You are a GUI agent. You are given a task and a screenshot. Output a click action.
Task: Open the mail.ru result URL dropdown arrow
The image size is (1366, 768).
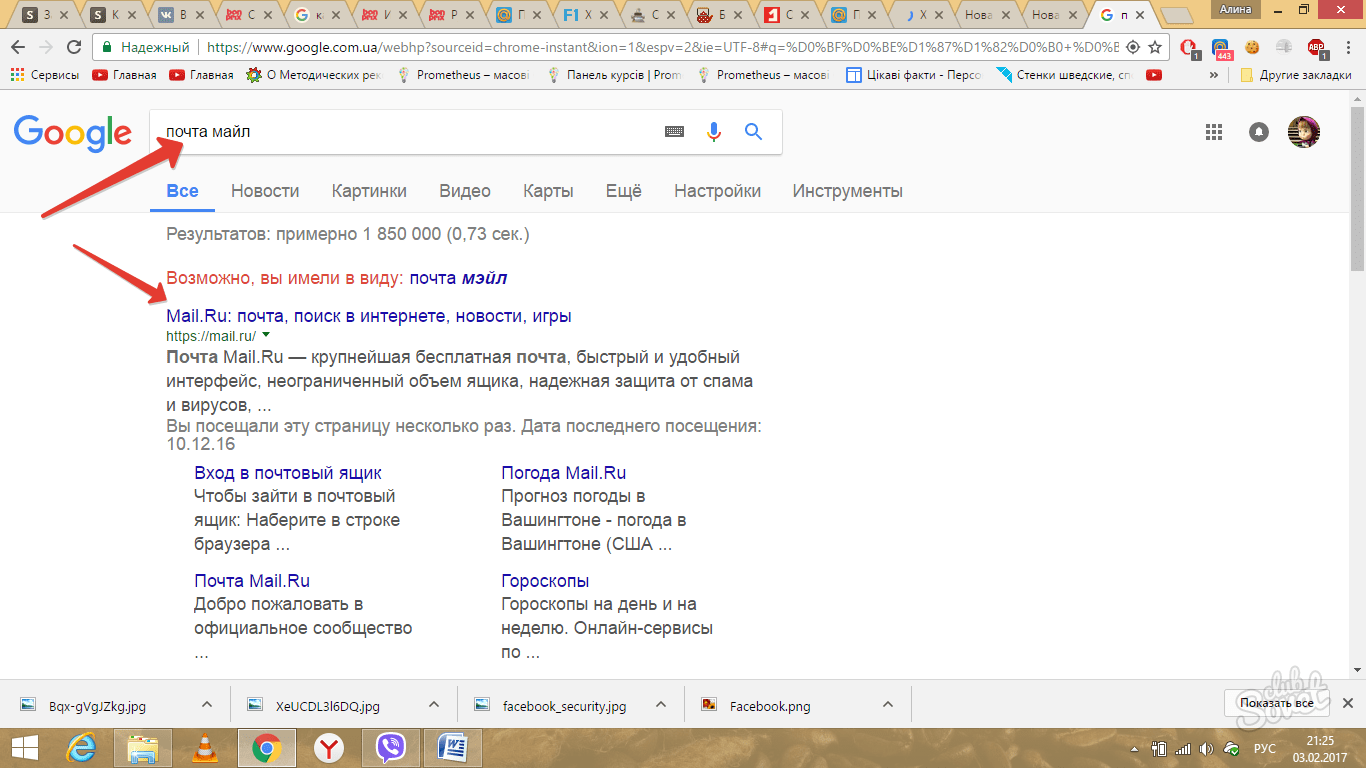[x=266, y=335]
